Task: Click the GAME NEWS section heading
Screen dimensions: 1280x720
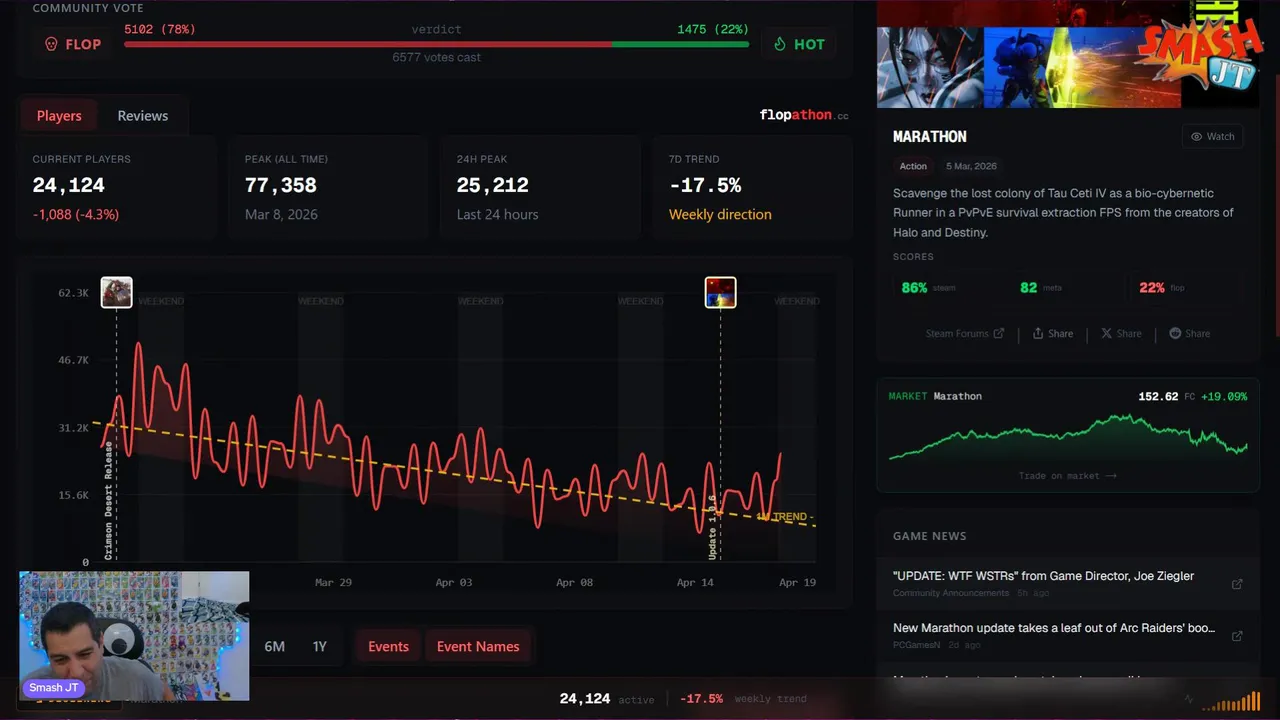Action: pyautogui.click(x=930, y=536)
